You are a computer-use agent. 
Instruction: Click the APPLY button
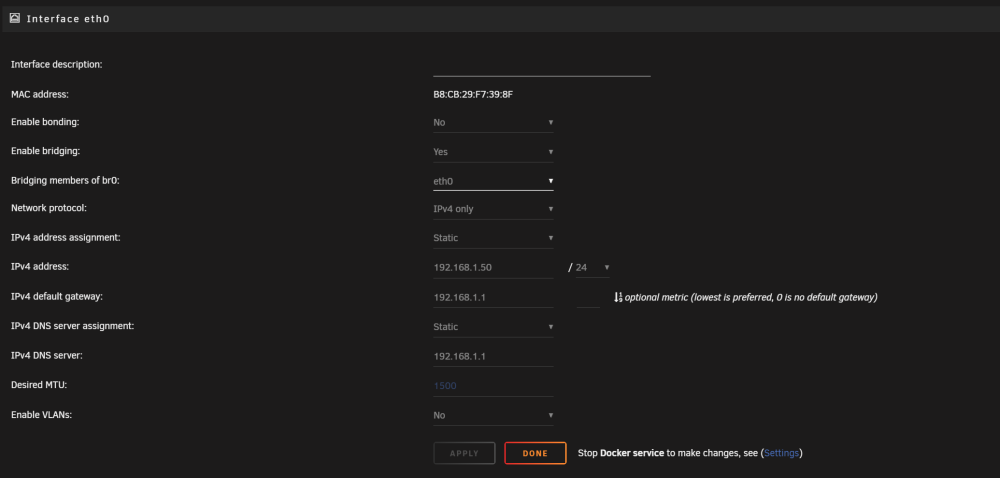coord(464,453)
